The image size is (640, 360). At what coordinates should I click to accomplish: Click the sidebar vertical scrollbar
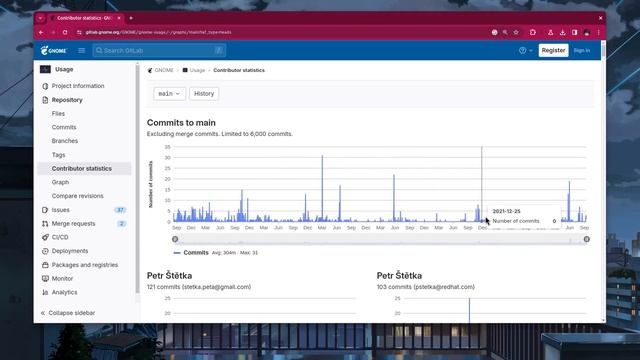point(138,178)
